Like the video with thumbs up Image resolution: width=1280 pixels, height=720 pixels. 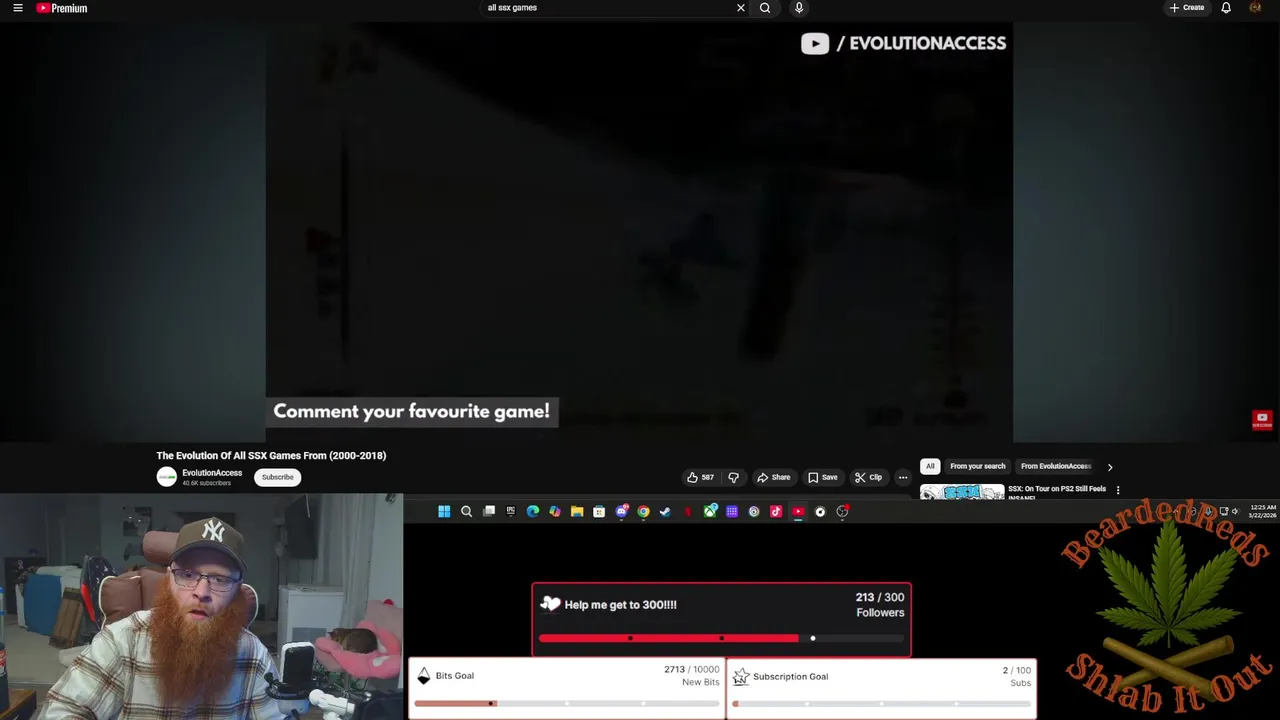(700, 477)
